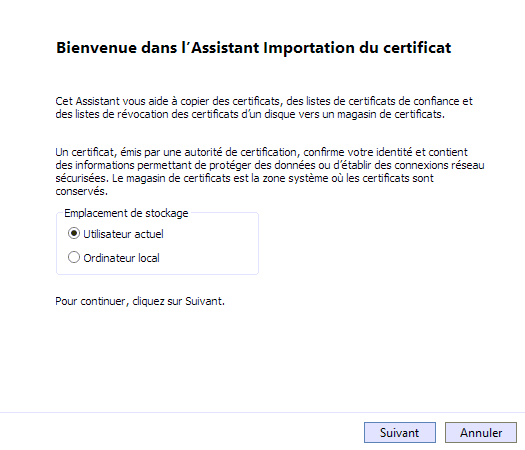Click the paragraph starting 'Un certificat, émis par'
This screenshot has height=450, width=525.
pyautogui.click(x=270, y=171)
